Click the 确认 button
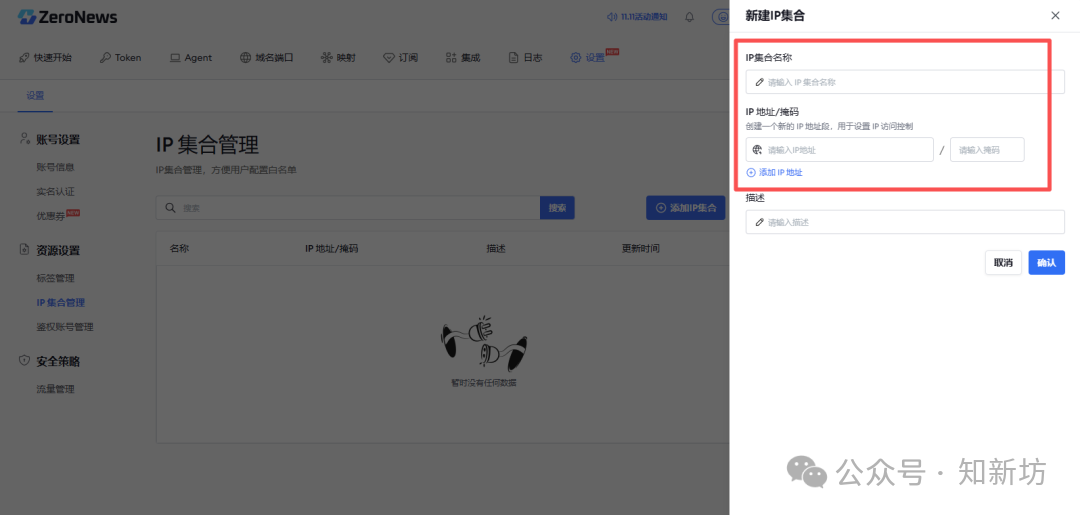Viewport: 1080px width, 515px height. 1047,262
